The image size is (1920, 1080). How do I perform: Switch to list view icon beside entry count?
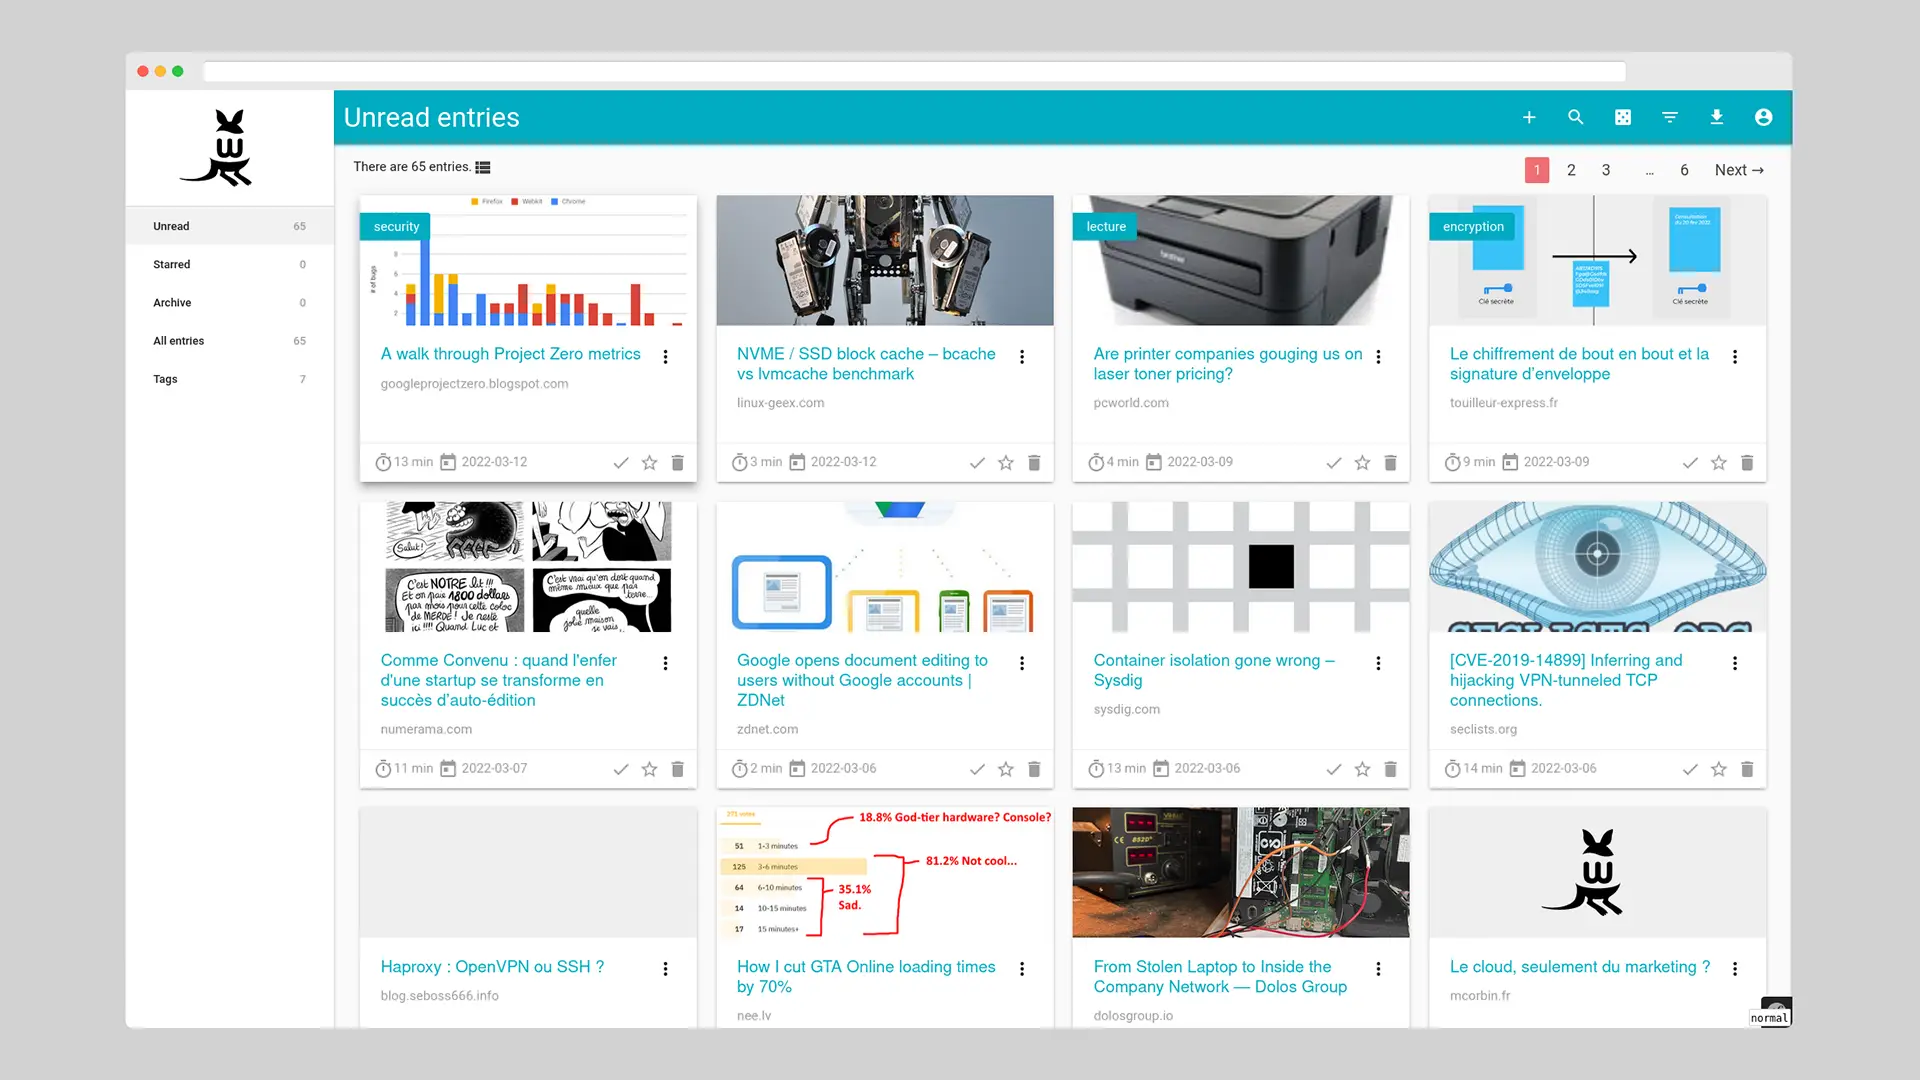483,167
